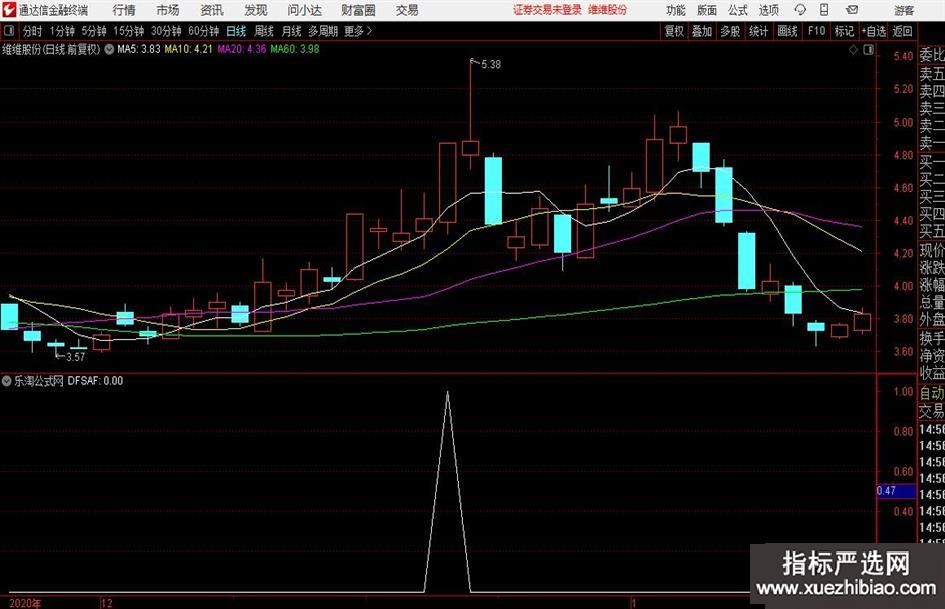
Task: Open F10 company info
Action: click(x=816, y=31)
